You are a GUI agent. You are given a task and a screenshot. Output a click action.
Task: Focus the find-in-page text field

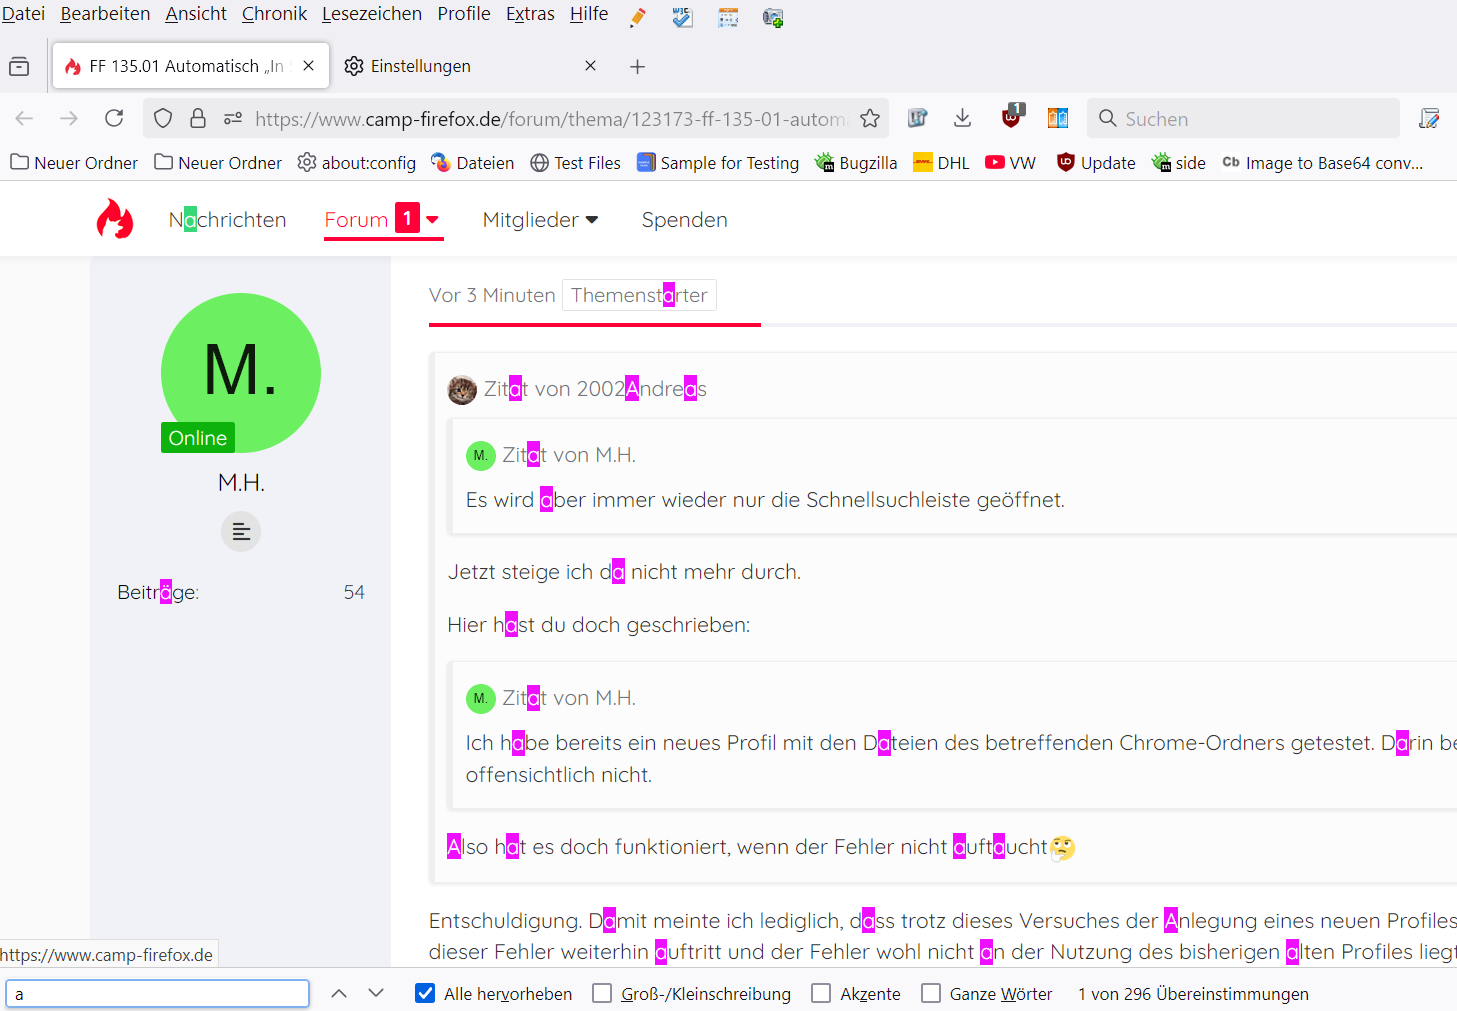[158, 993]
